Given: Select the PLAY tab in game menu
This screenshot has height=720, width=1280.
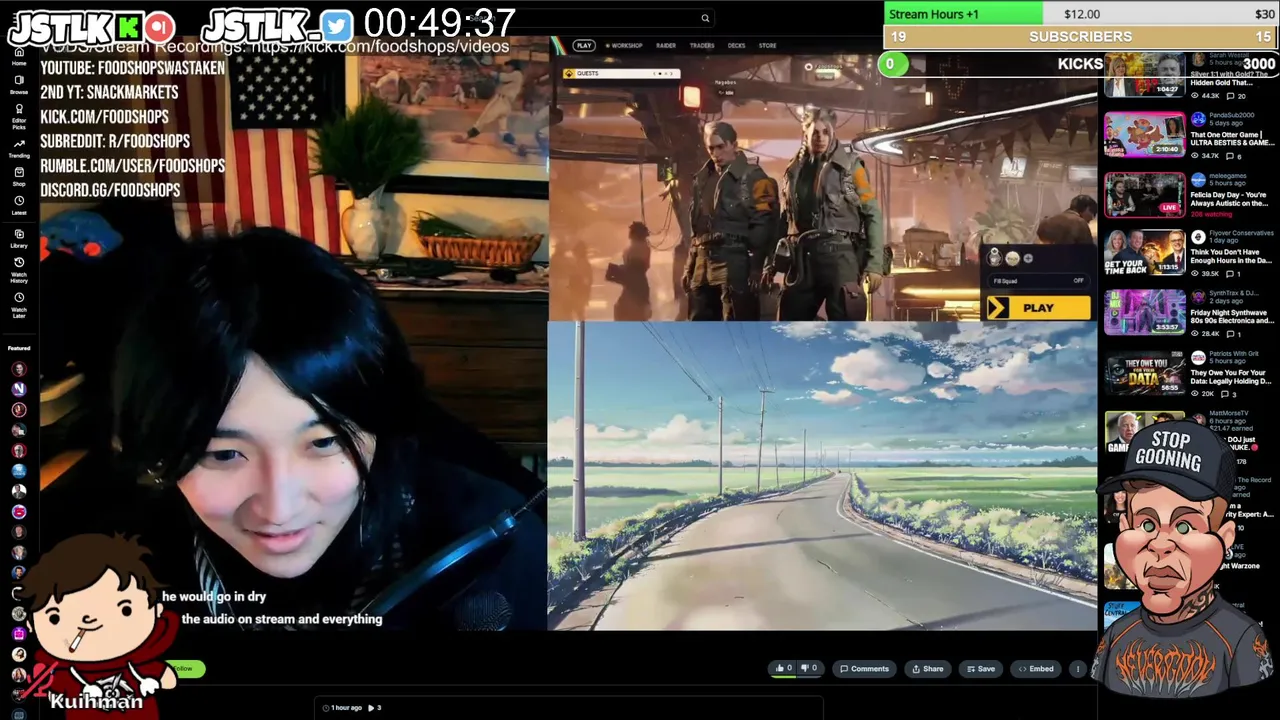Looking at the screenshot, I should pos(584,45).
